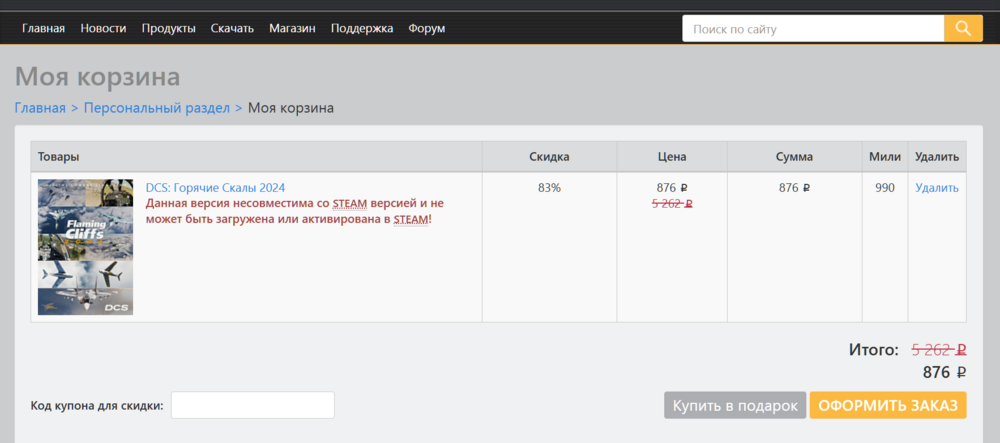The width and height of the screenshot is (1000, 443).
Task: Open the Форум menu link
Action: [x=427, y=28]
